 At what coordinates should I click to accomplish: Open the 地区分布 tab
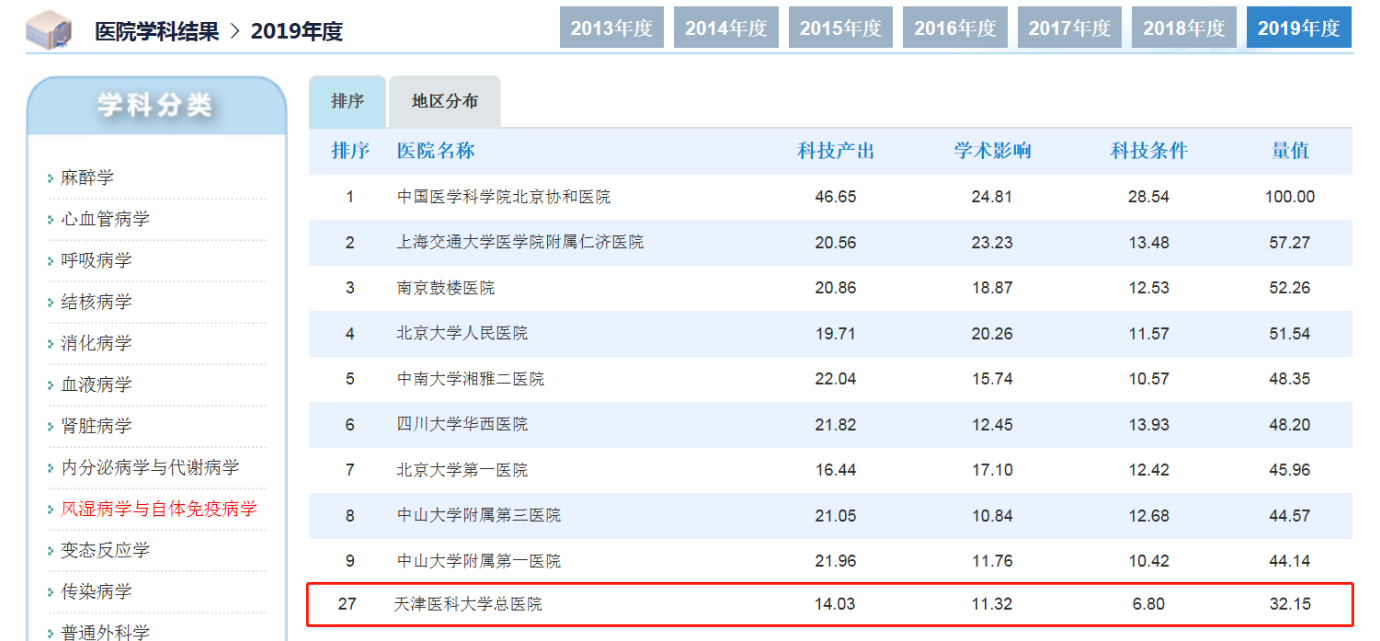(445, 101)
